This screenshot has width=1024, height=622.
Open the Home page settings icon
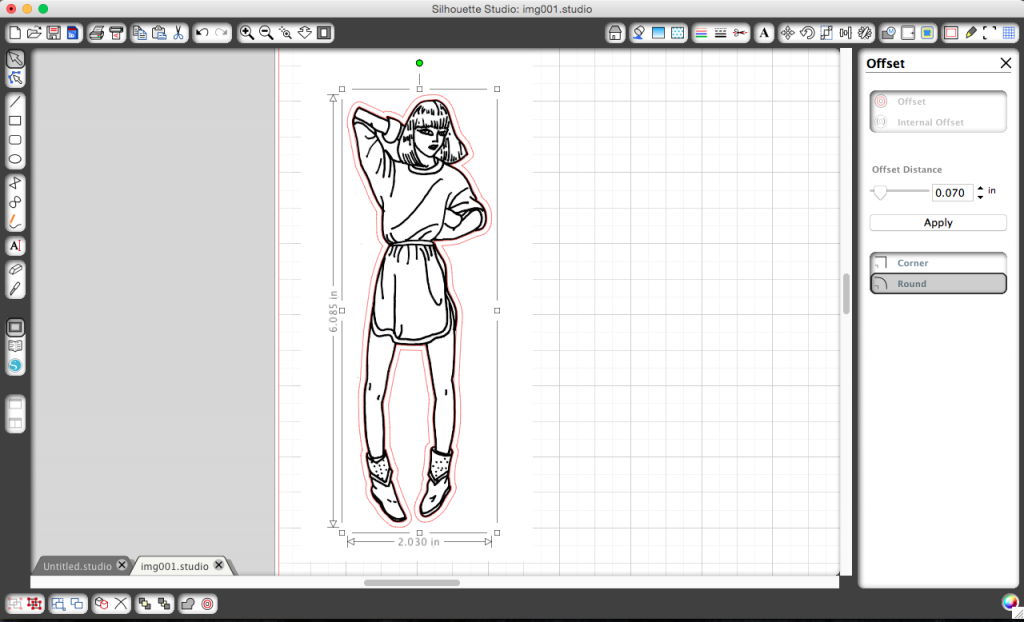point(615,33)
